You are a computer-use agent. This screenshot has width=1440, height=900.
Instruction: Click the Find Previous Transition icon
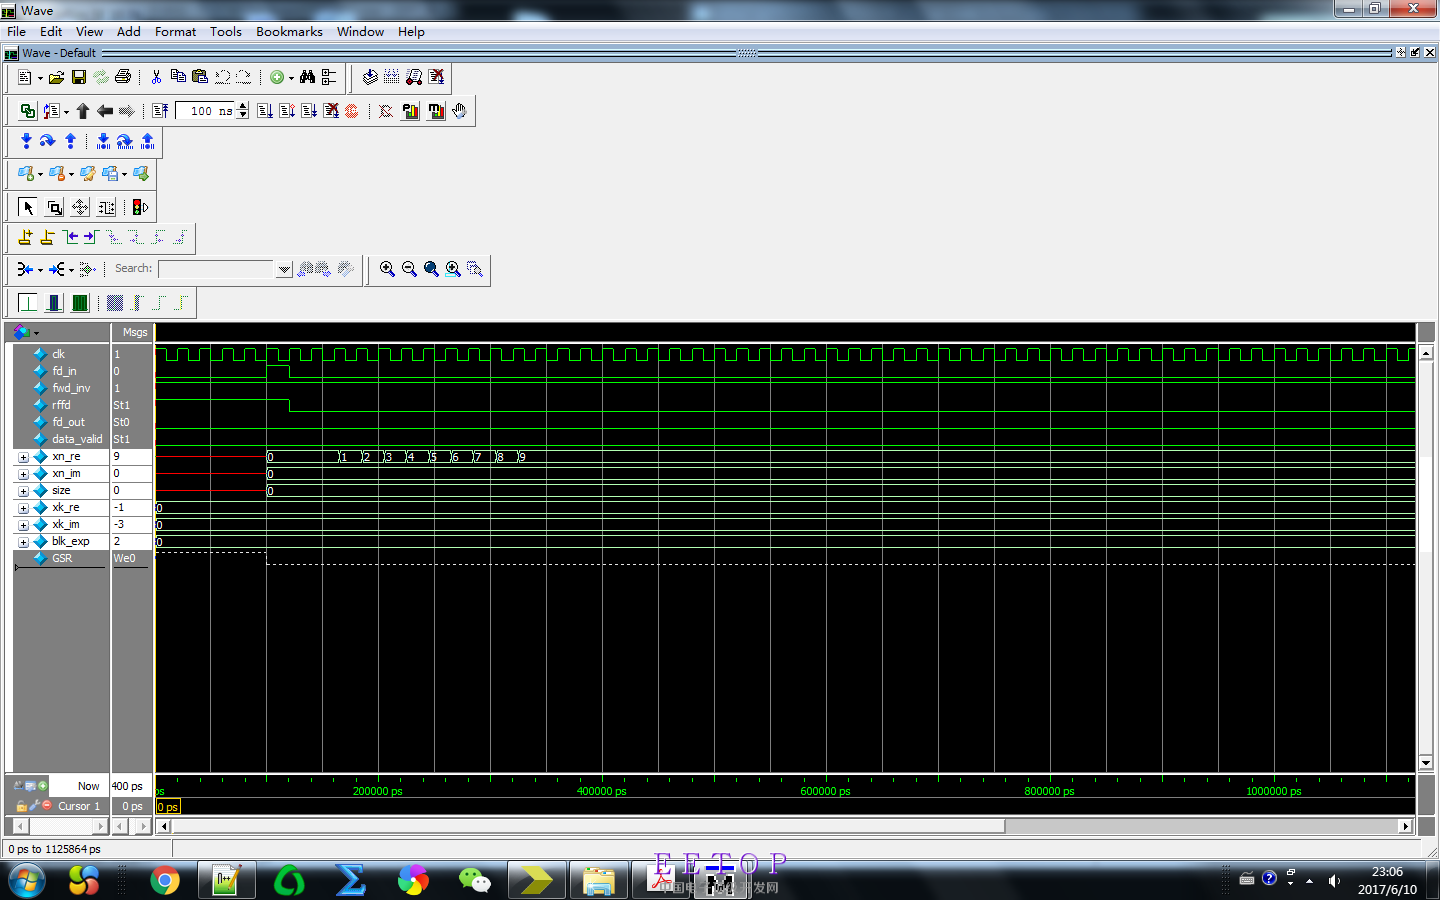pos(70,238)
